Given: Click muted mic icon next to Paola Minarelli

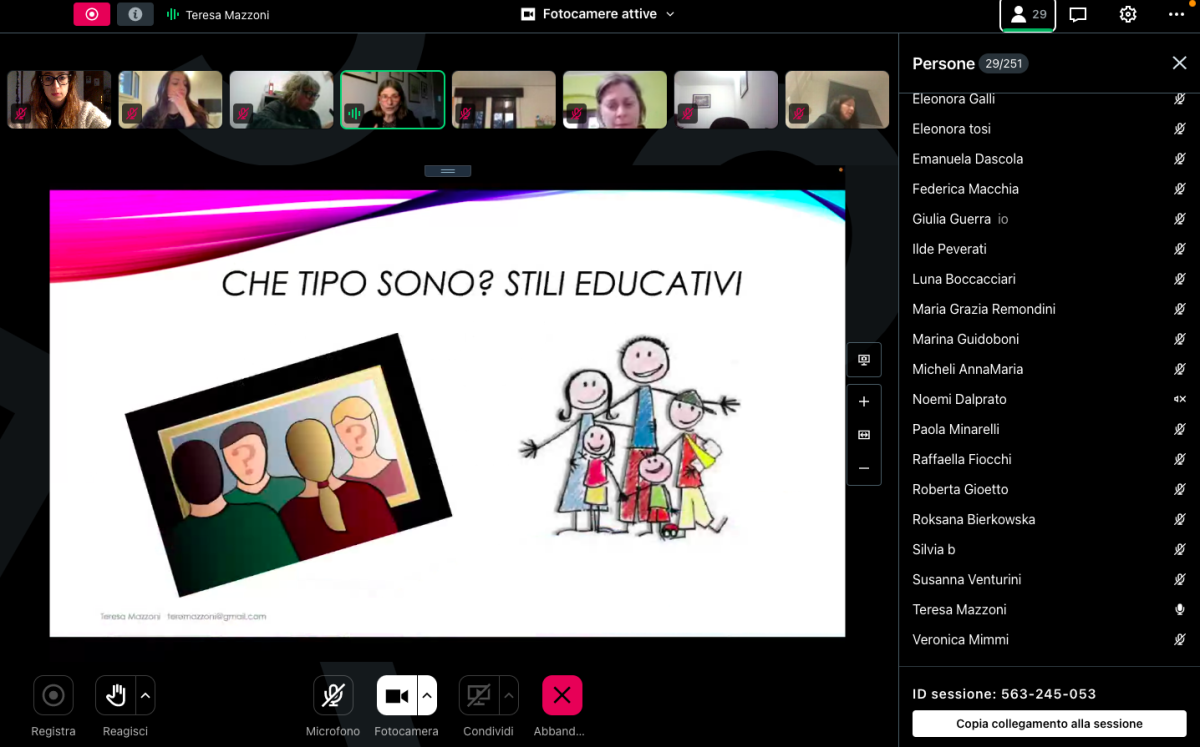Looking at the screenshot, I should (x=1180, y=429).
